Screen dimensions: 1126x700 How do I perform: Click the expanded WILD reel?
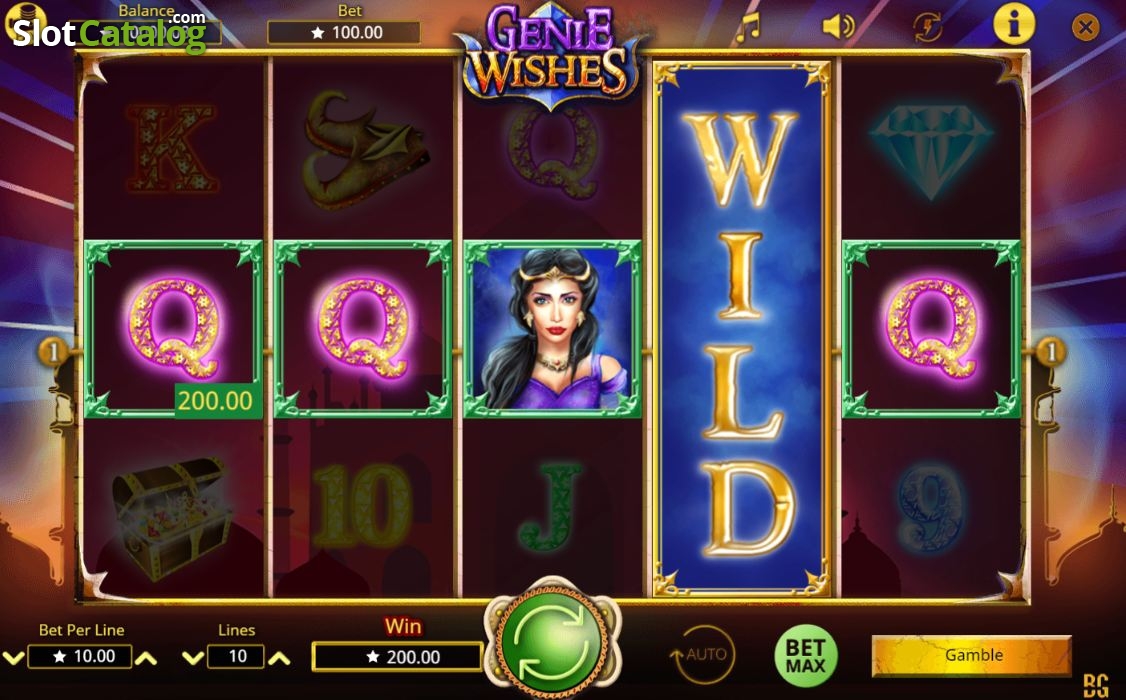(742, 329)
